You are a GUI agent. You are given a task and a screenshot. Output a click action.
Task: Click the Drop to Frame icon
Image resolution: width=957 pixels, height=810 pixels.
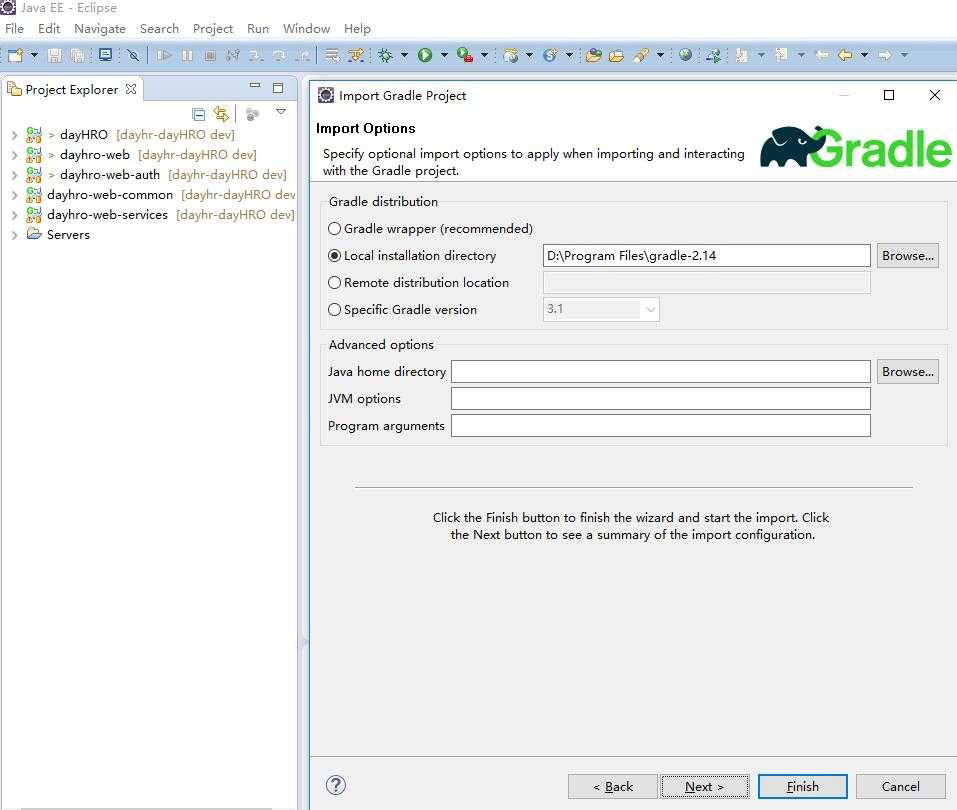click(332, 56)
